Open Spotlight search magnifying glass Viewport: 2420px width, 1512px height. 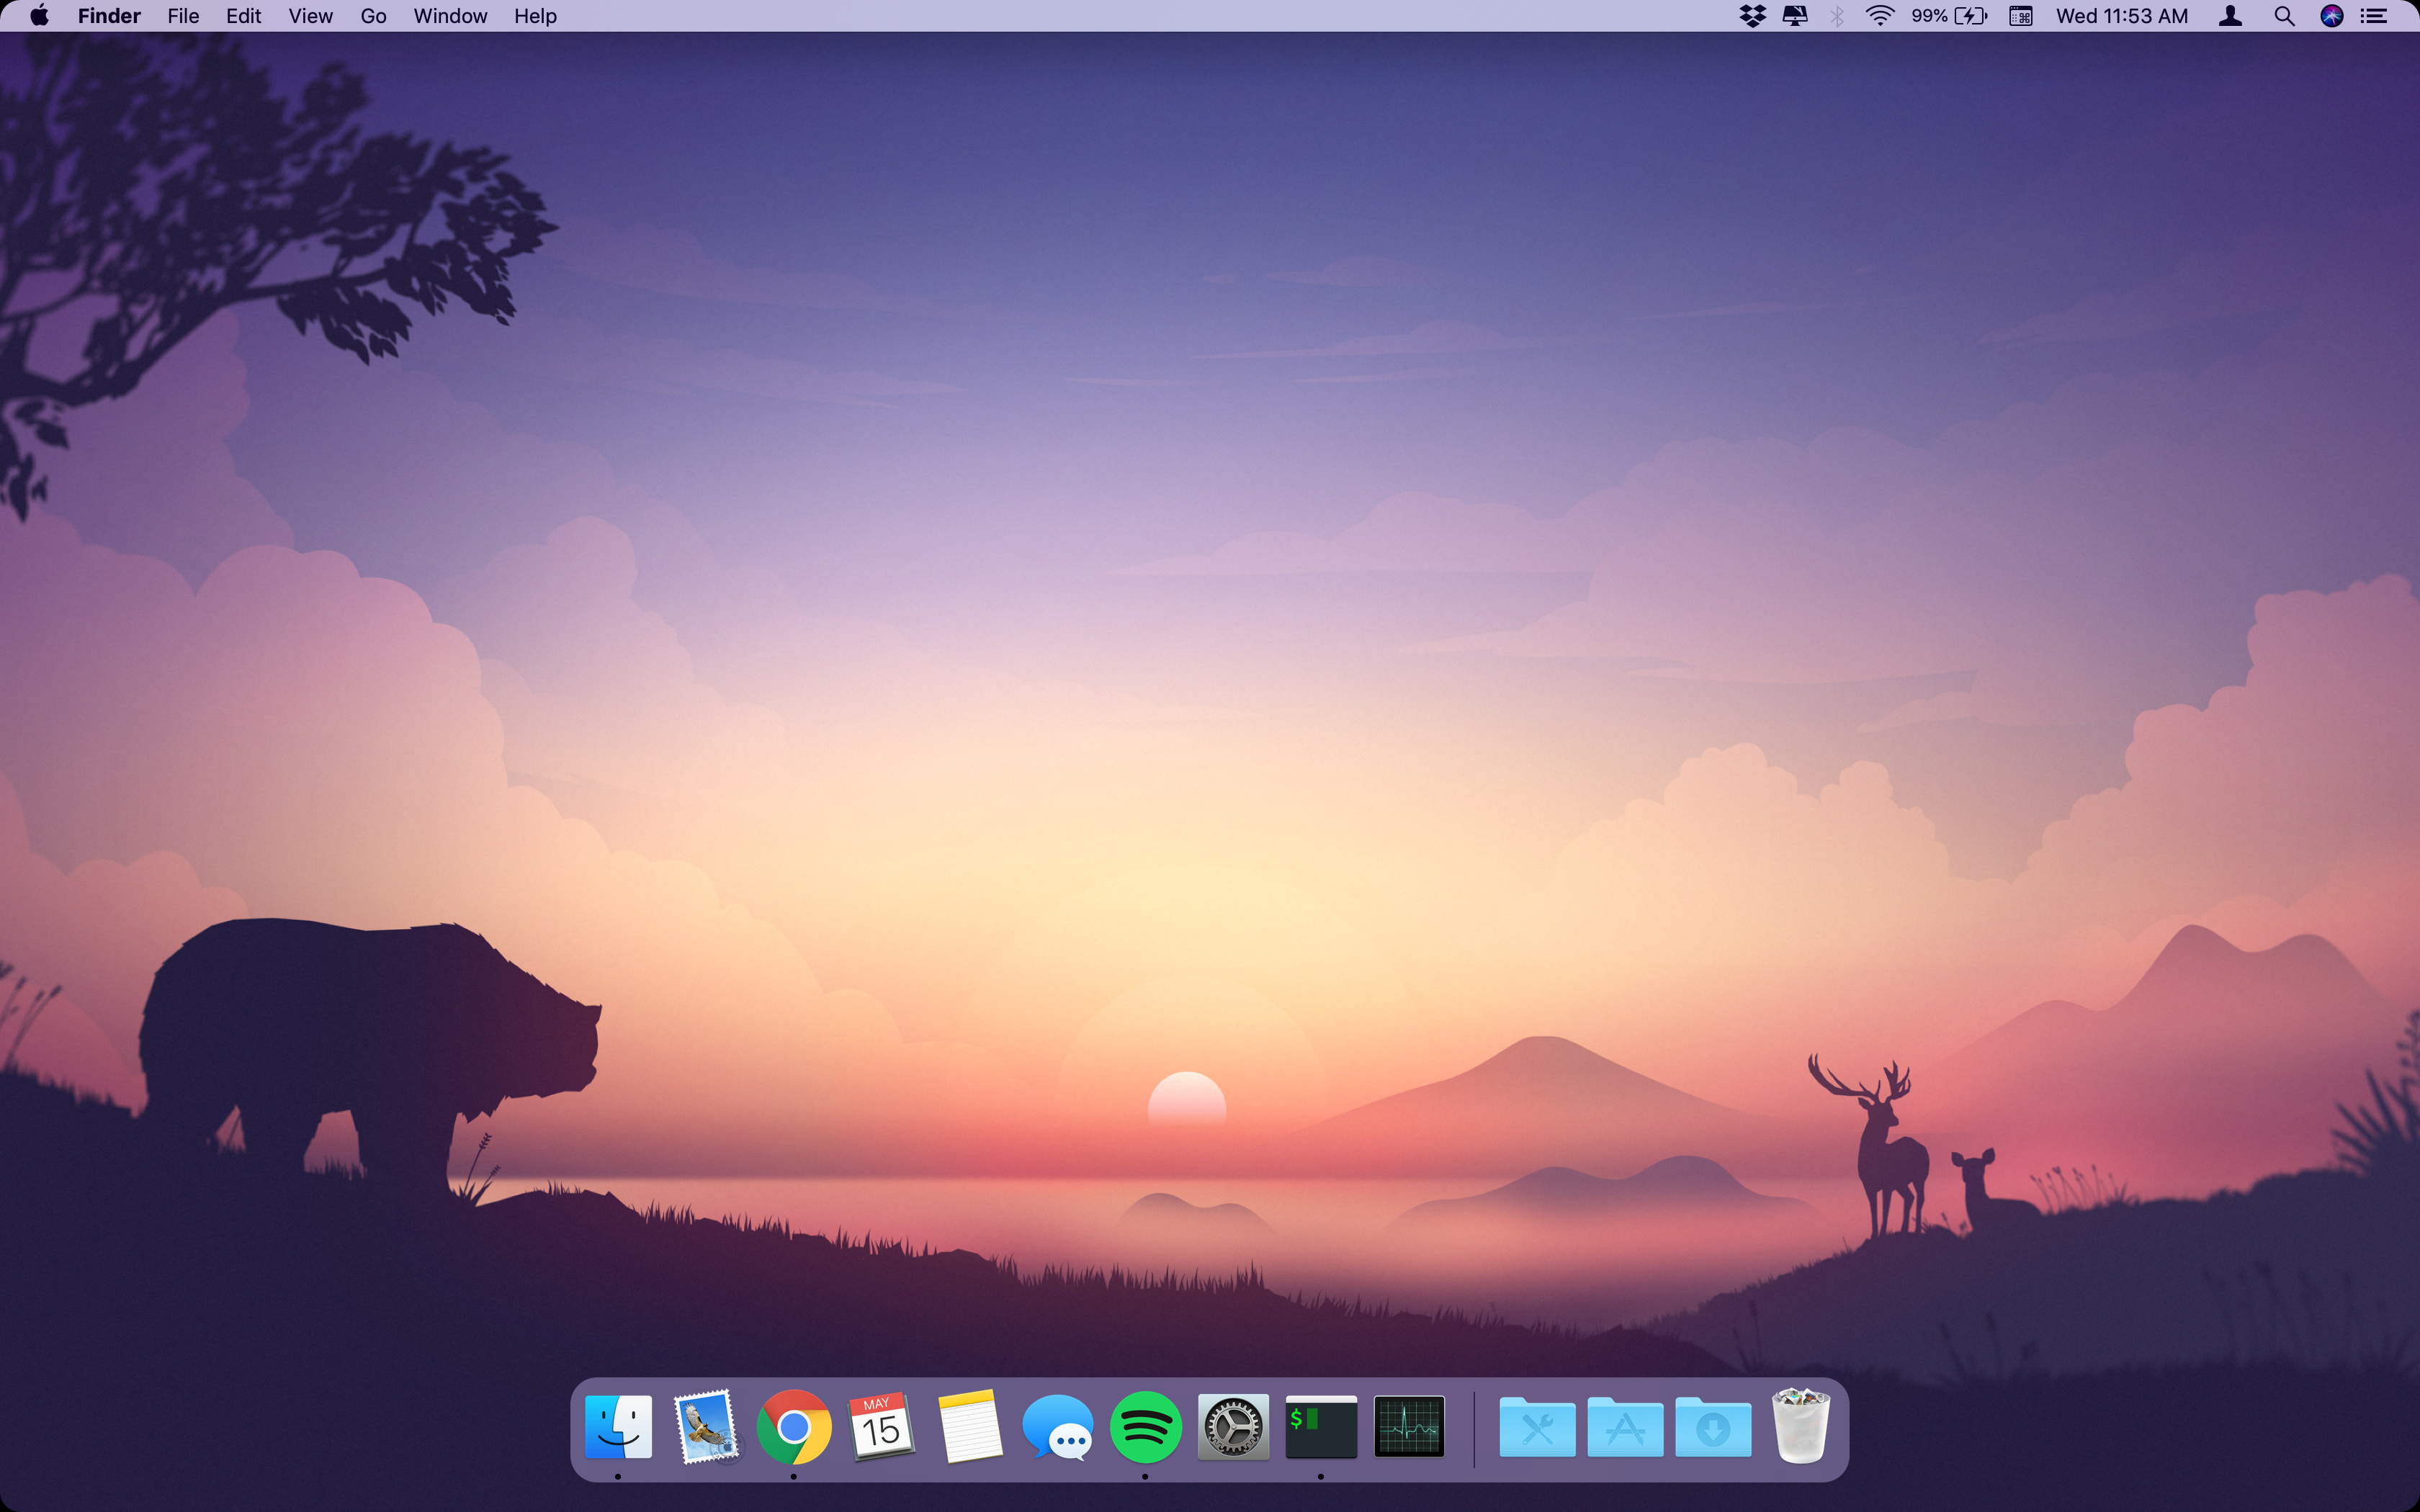(x=2284, y=16)
